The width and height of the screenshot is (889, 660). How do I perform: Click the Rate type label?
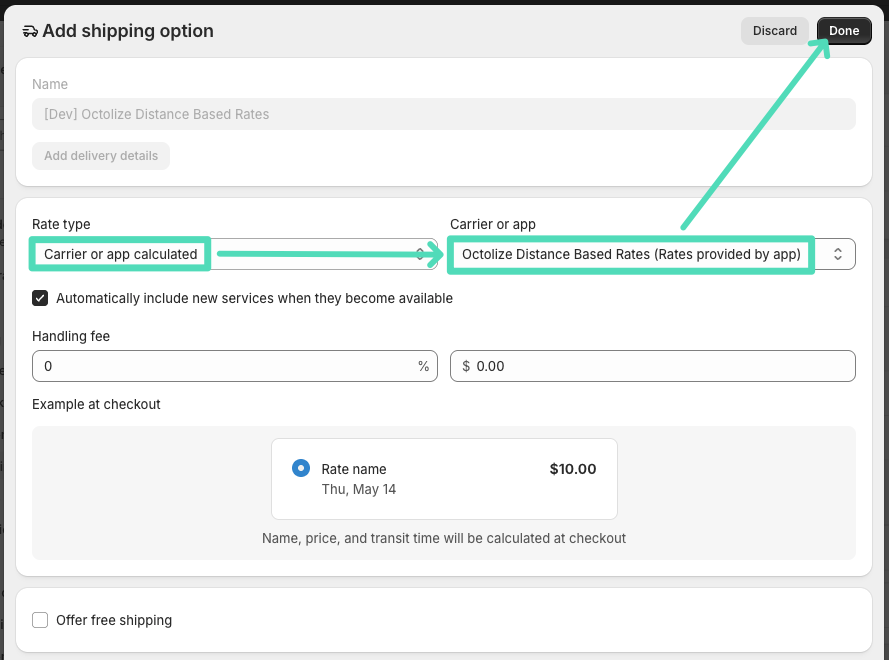tap(61, 225)
